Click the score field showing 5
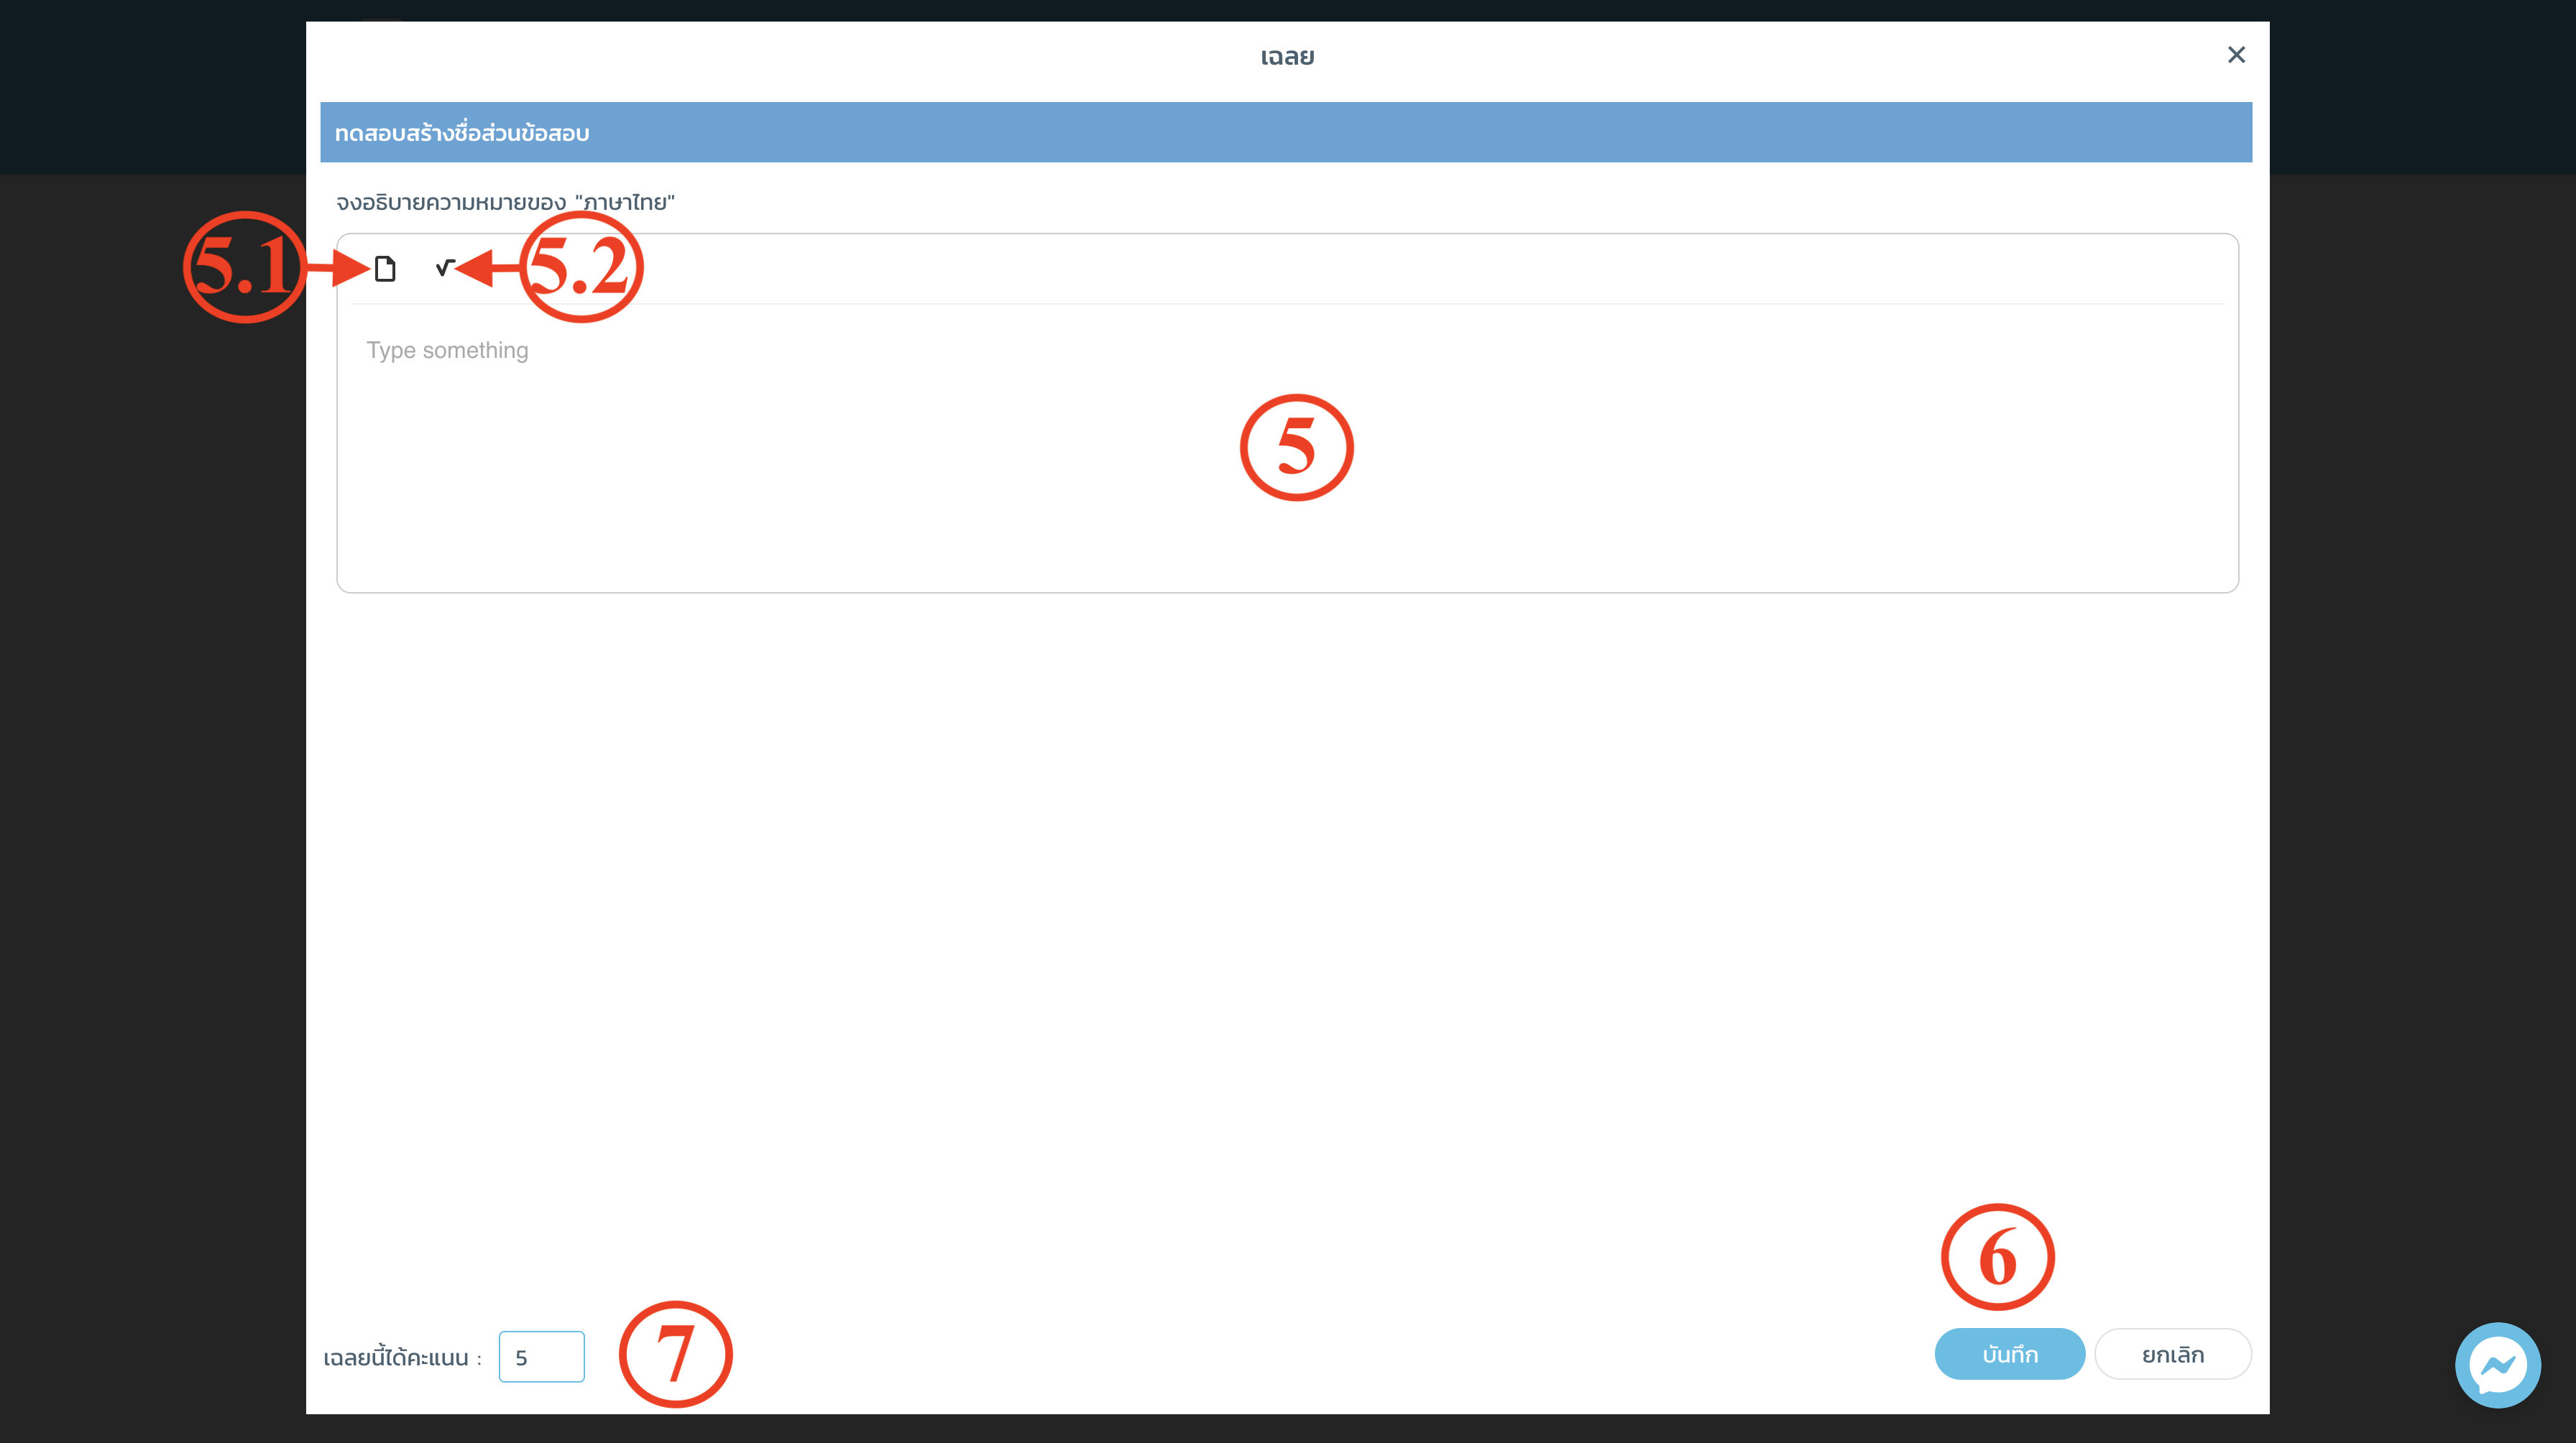The image size is (2576, 1443). pos(541,1356)
